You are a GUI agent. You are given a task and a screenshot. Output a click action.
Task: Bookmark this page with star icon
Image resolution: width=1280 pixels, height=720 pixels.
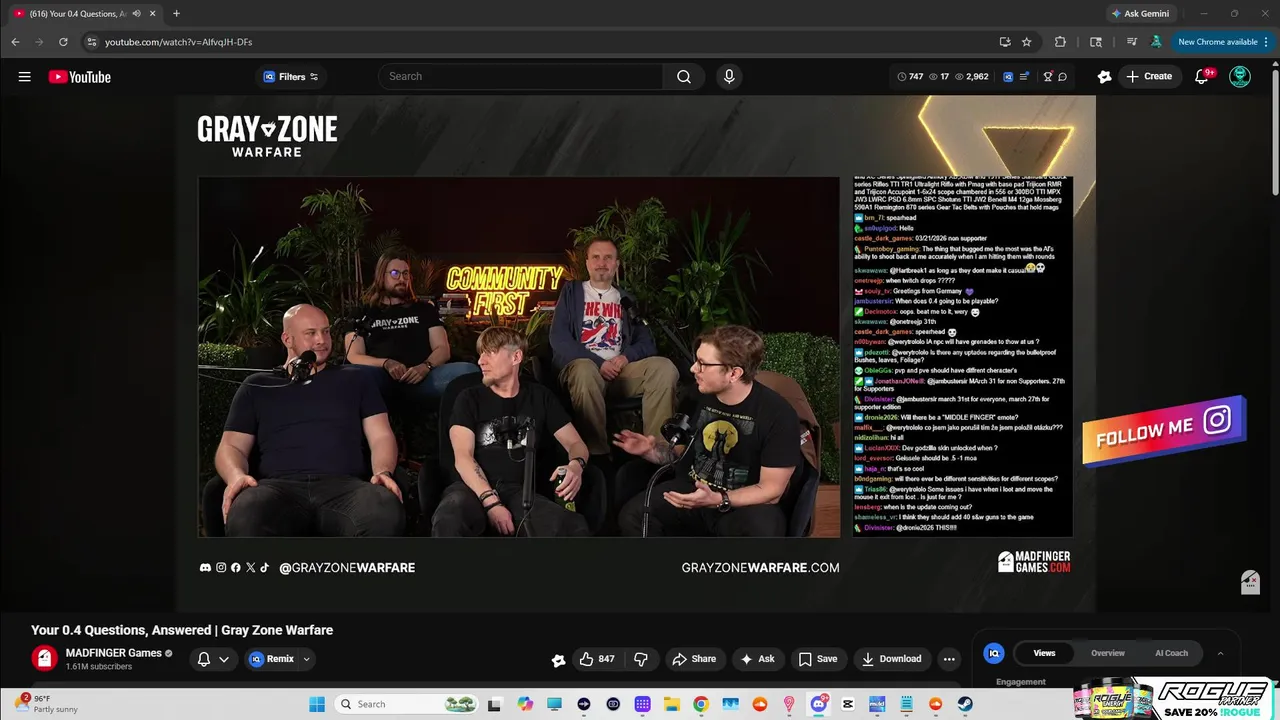[1026, 42]
